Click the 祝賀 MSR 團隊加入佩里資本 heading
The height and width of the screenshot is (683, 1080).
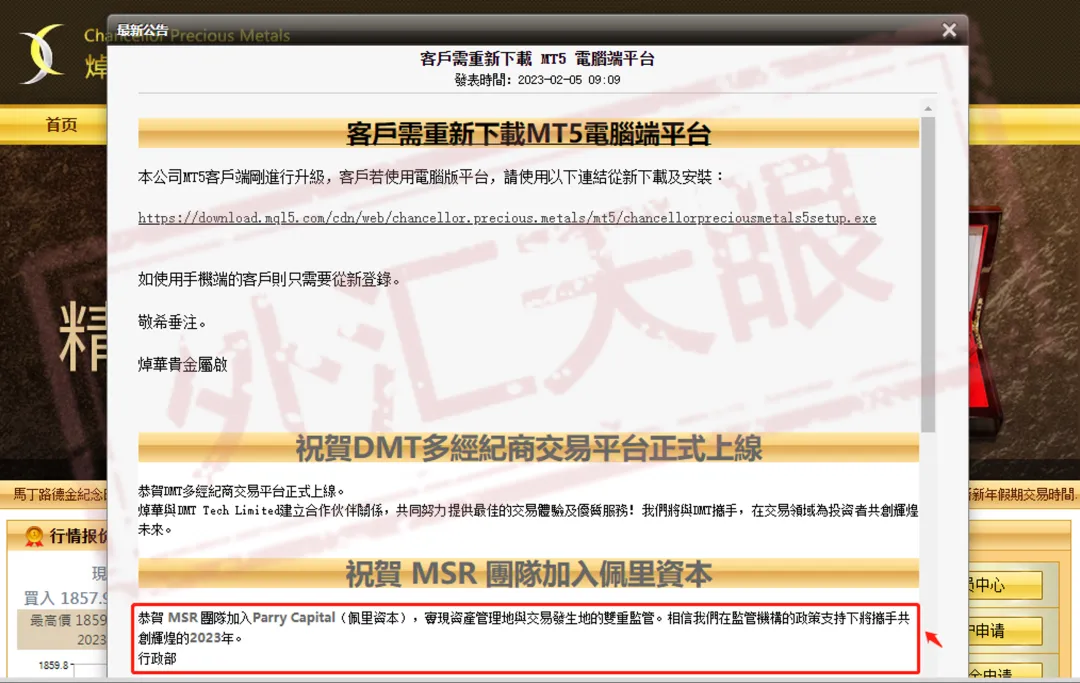click(528, 574)
